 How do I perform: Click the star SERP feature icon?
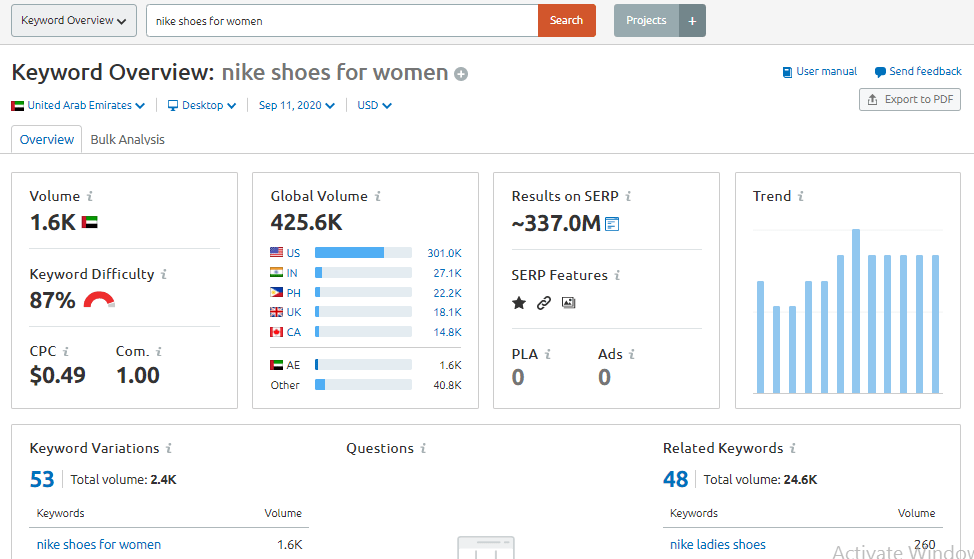click(519, 303)
